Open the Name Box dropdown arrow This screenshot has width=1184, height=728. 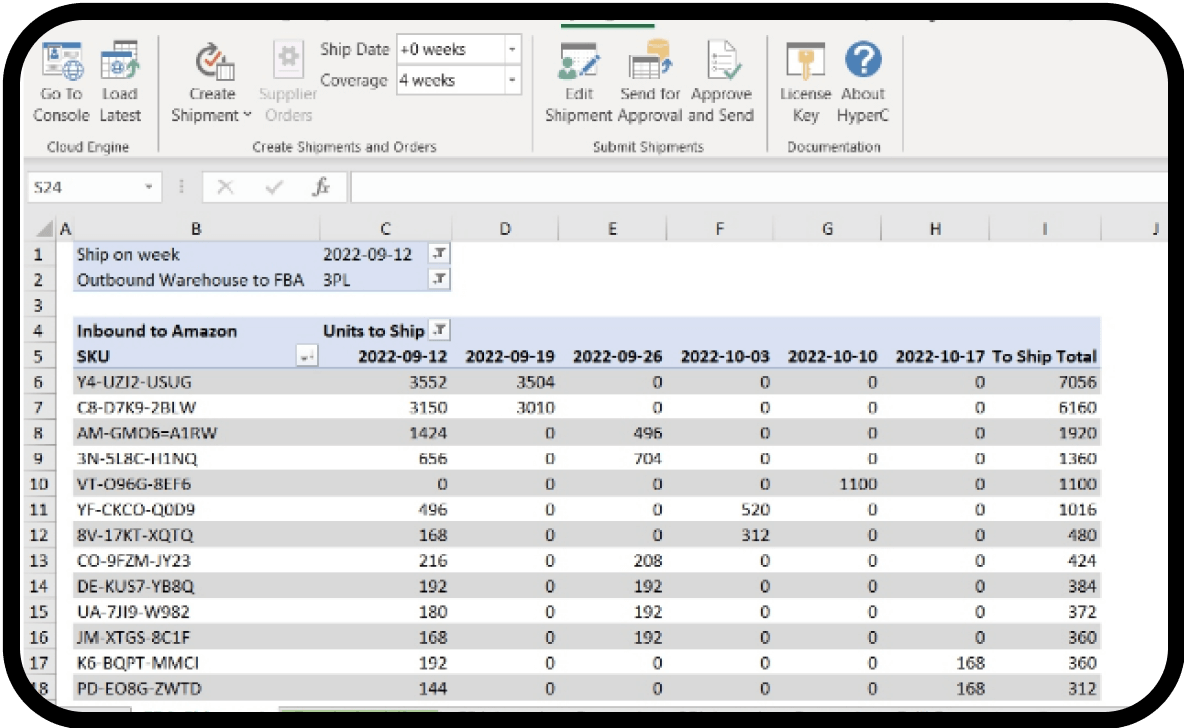pos(149,187)
